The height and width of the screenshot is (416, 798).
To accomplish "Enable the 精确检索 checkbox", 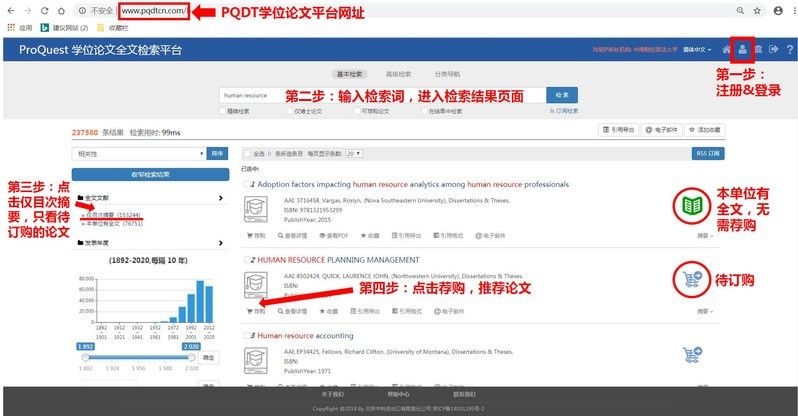I will (x=222, y=110).
